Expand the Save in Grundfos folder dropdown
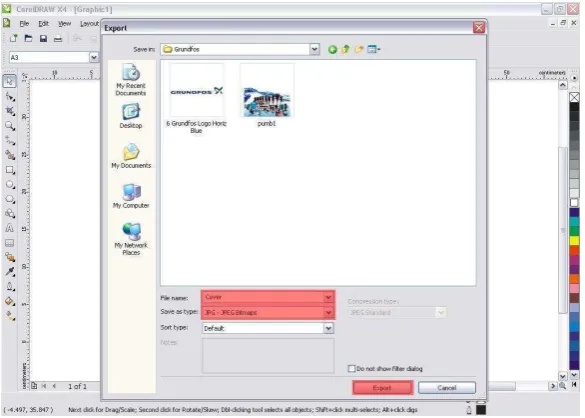 click(x=315, y=49)
